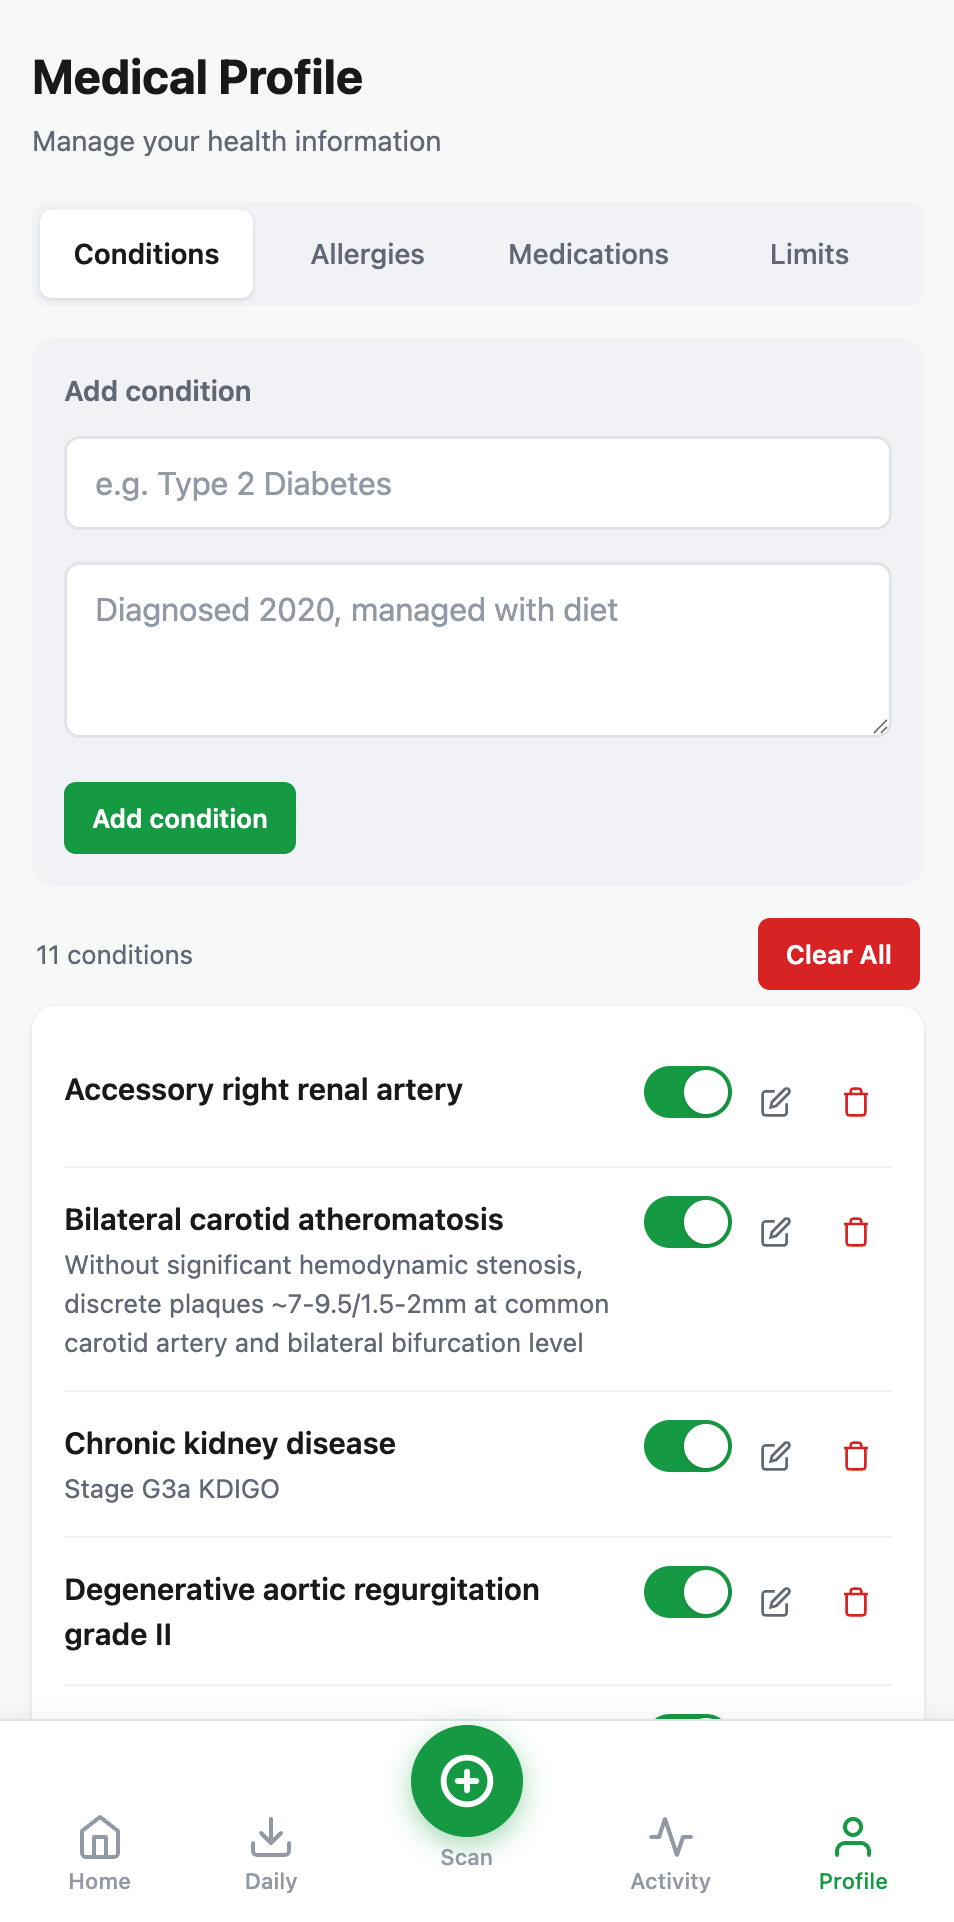Screen dimensions: 954x1922
Task: Open the Scan screen
Action: (466, 1780)
